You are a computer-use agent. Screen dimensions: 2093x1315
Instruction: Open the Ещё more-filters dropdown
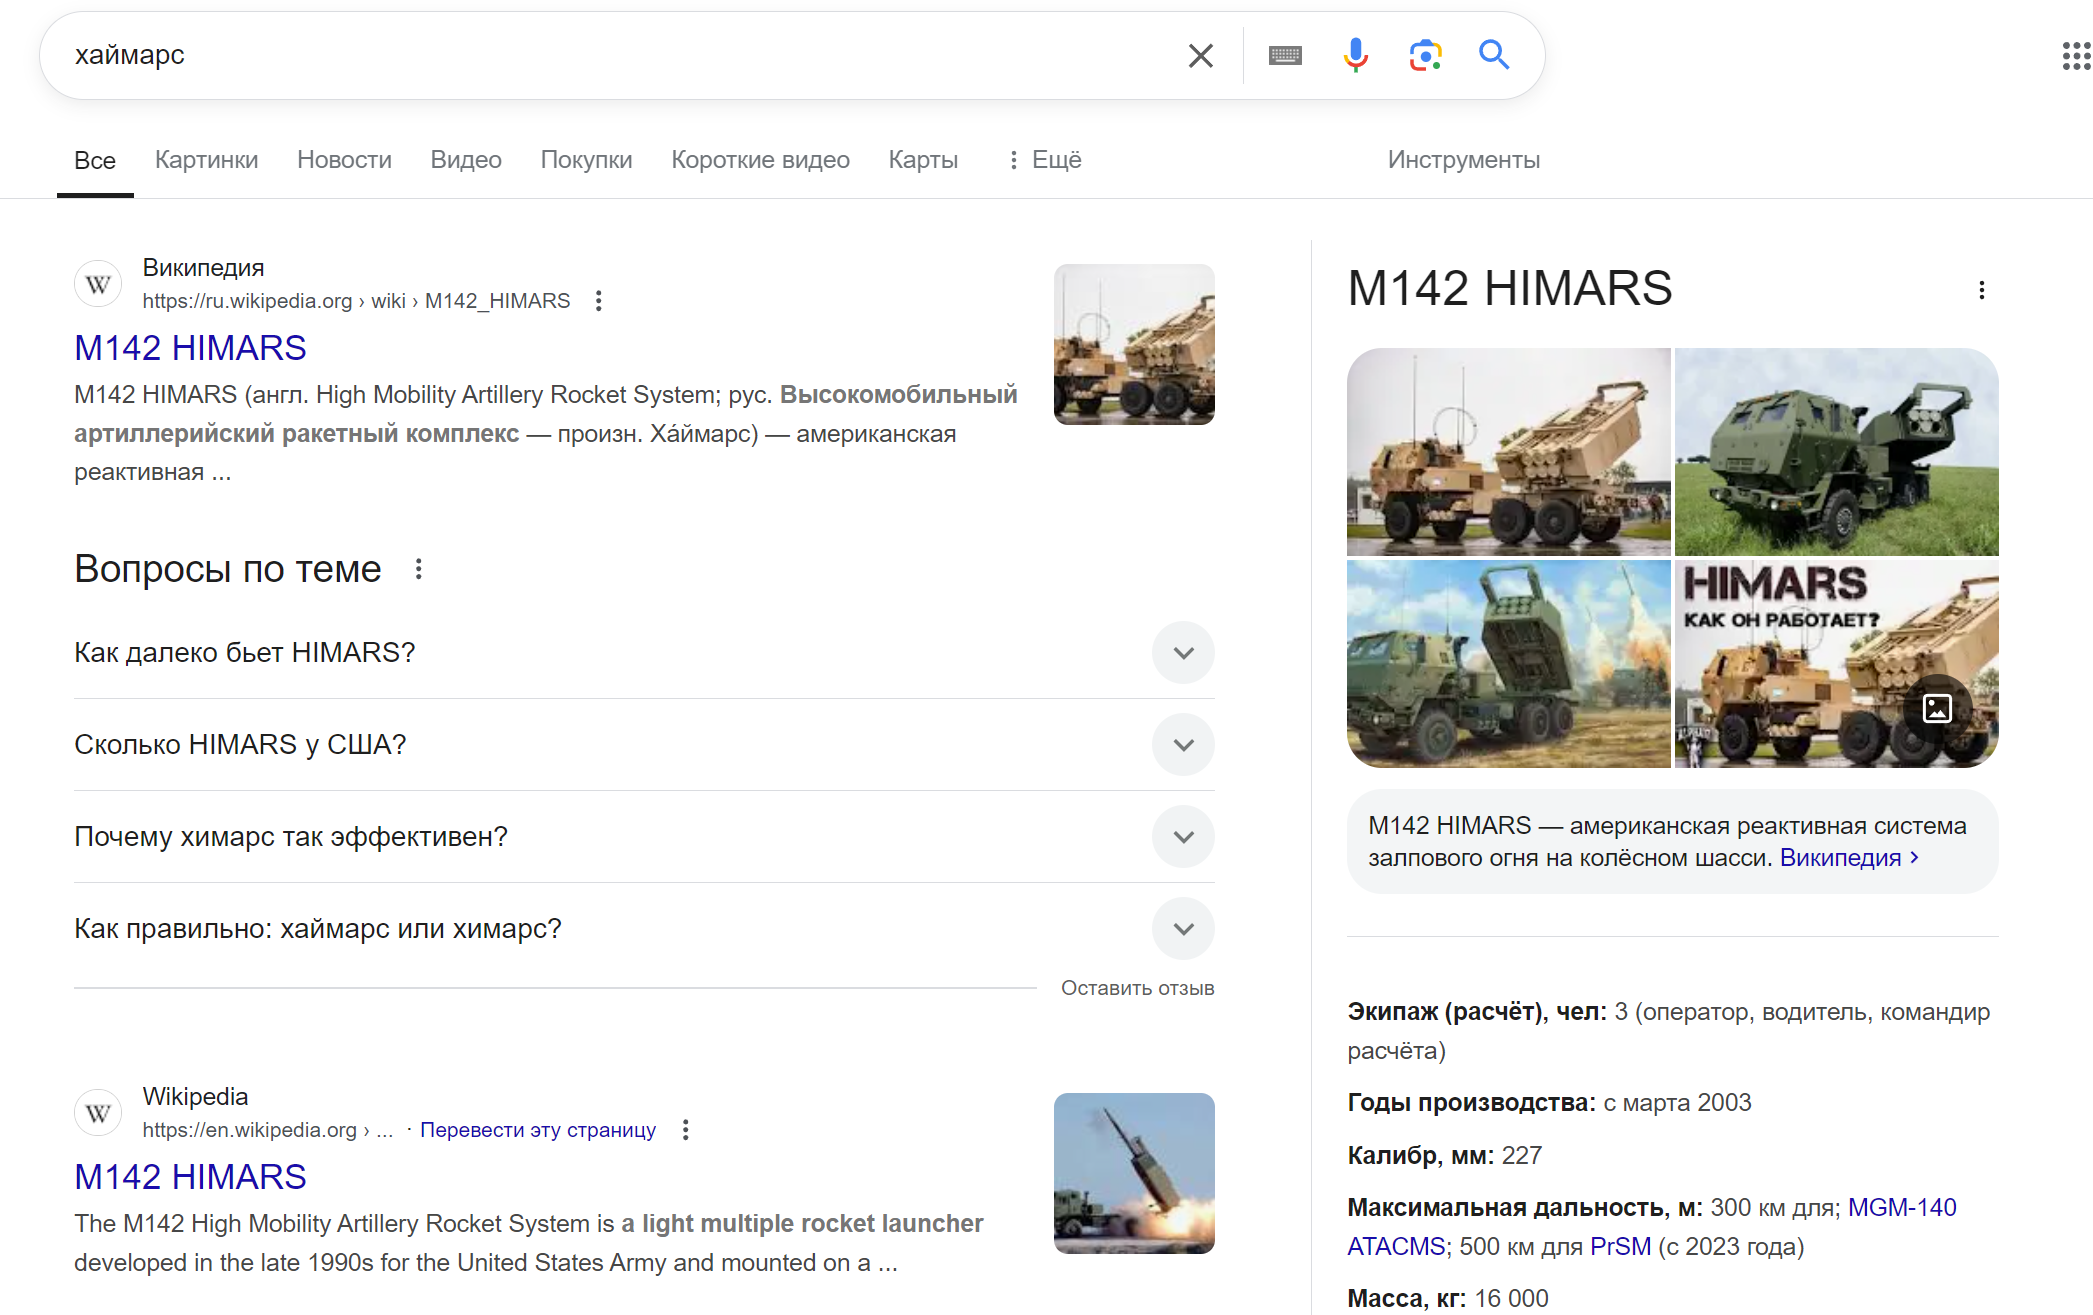click(x=1045, y=160)
